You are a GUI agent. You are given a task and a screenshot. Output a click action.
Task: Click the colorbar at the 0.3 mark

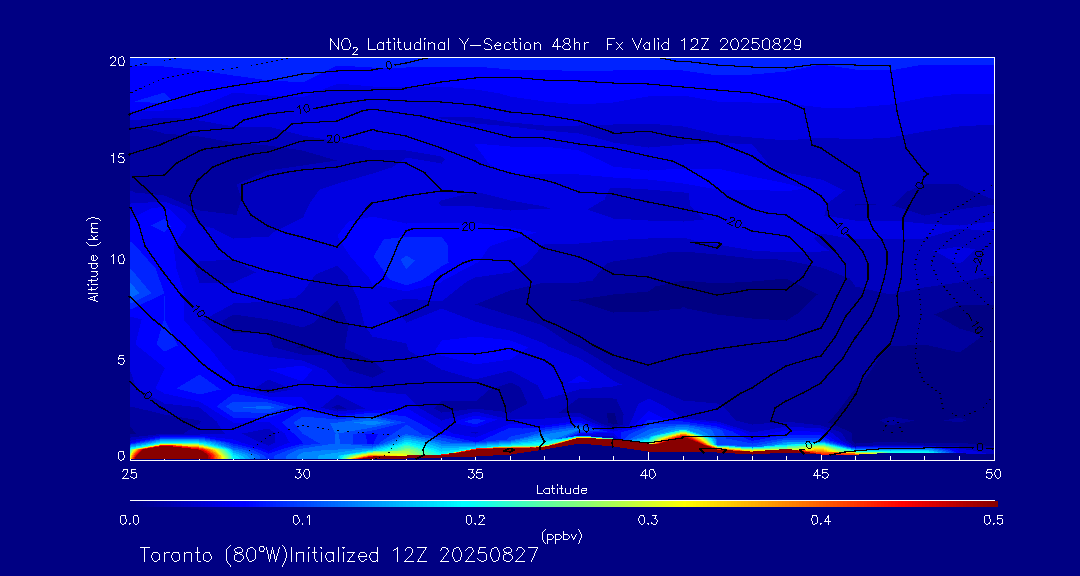(x=648, y=502)
